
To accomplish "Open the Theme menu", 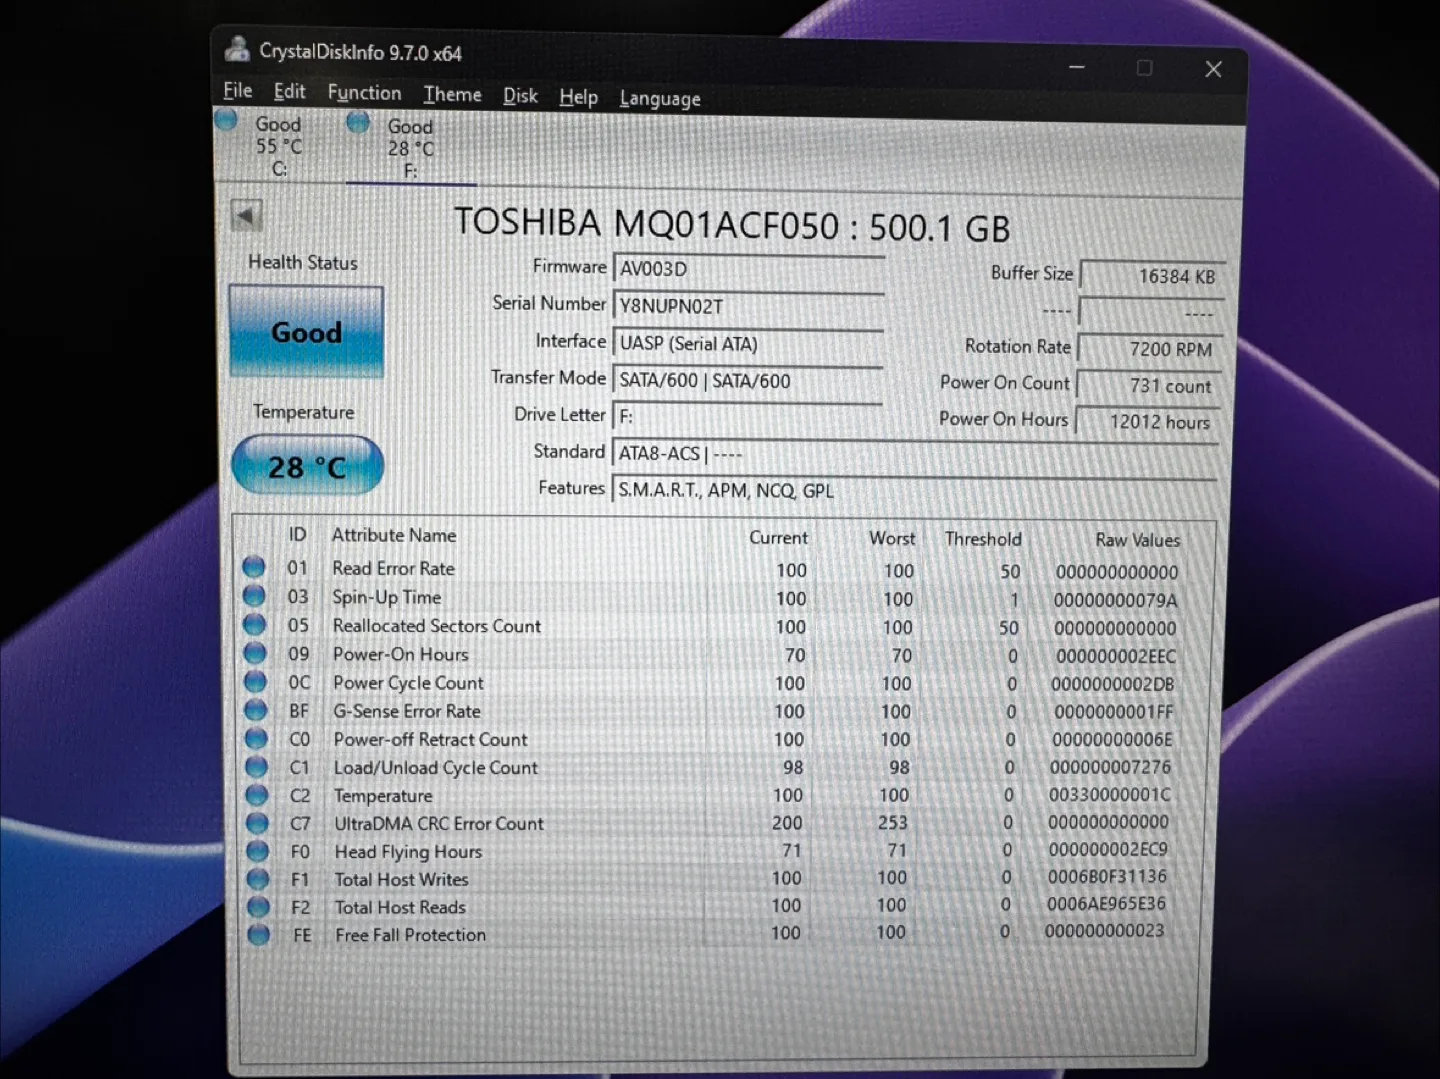I will (452, 95).
